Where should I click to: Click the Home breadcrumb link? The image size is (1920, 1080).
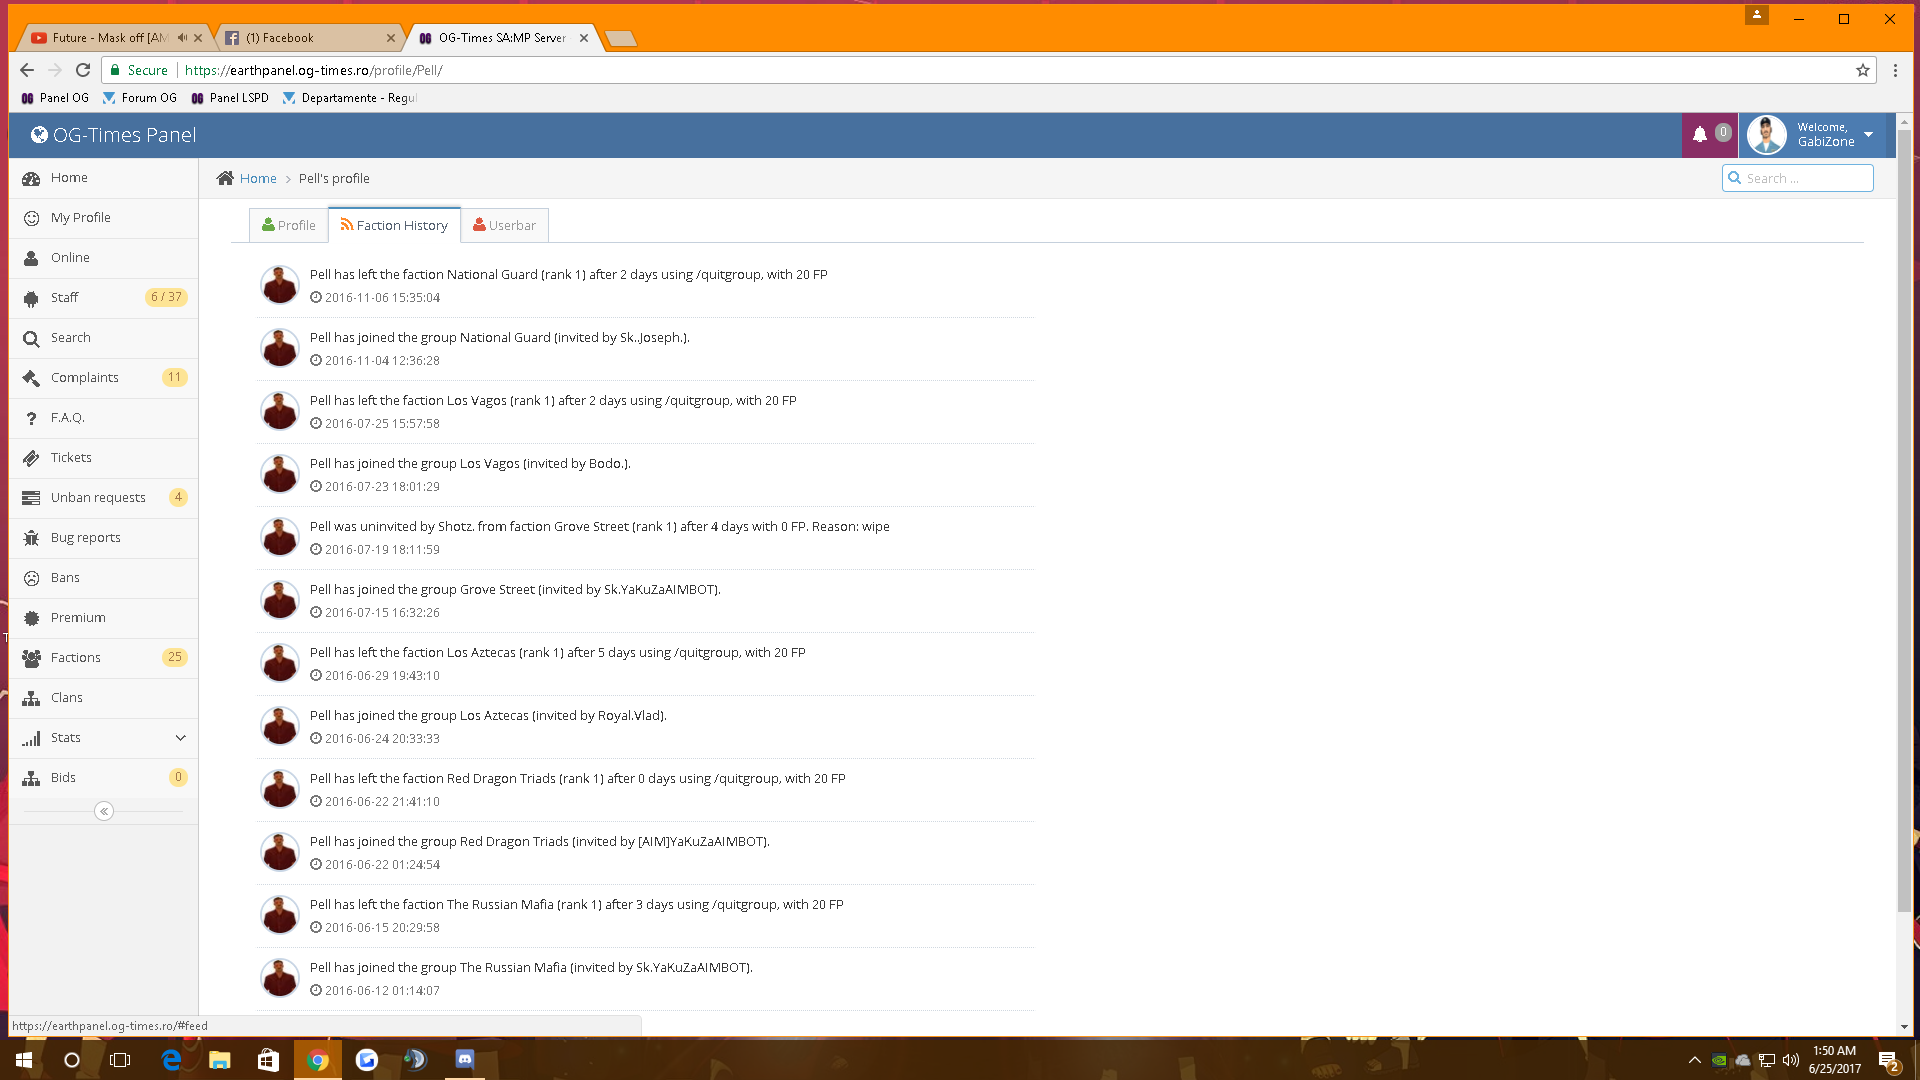[258, 178]
